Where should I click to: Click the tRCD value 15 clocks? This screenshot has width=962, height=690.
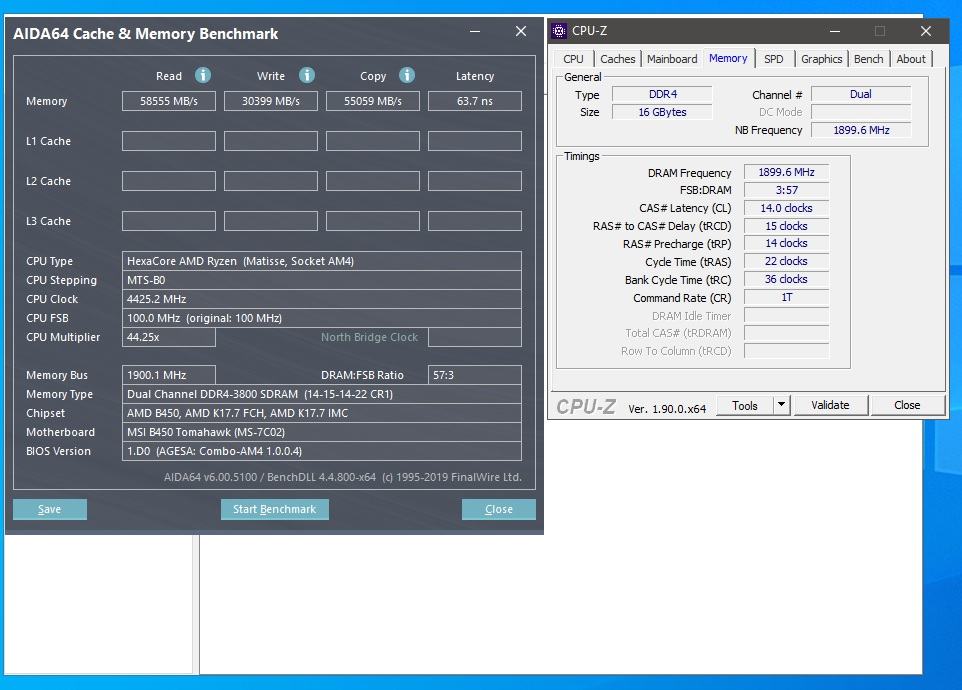[787, 226]
